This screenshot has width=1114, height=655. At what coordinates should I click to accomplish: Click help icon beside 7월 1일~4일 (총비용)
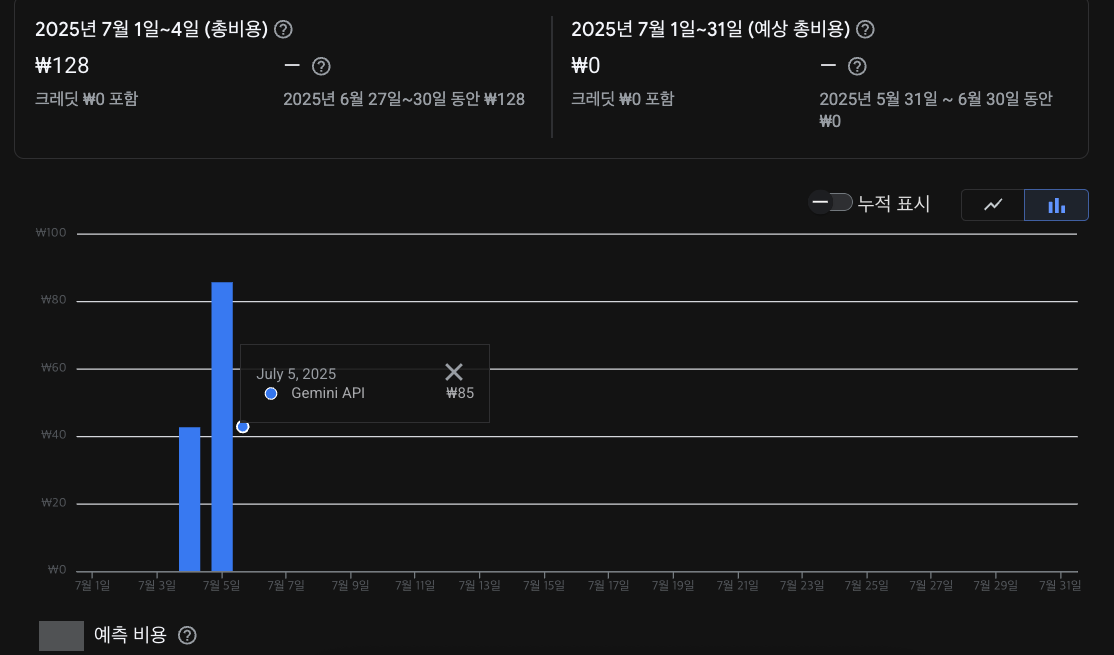click(x=284, y=29)
